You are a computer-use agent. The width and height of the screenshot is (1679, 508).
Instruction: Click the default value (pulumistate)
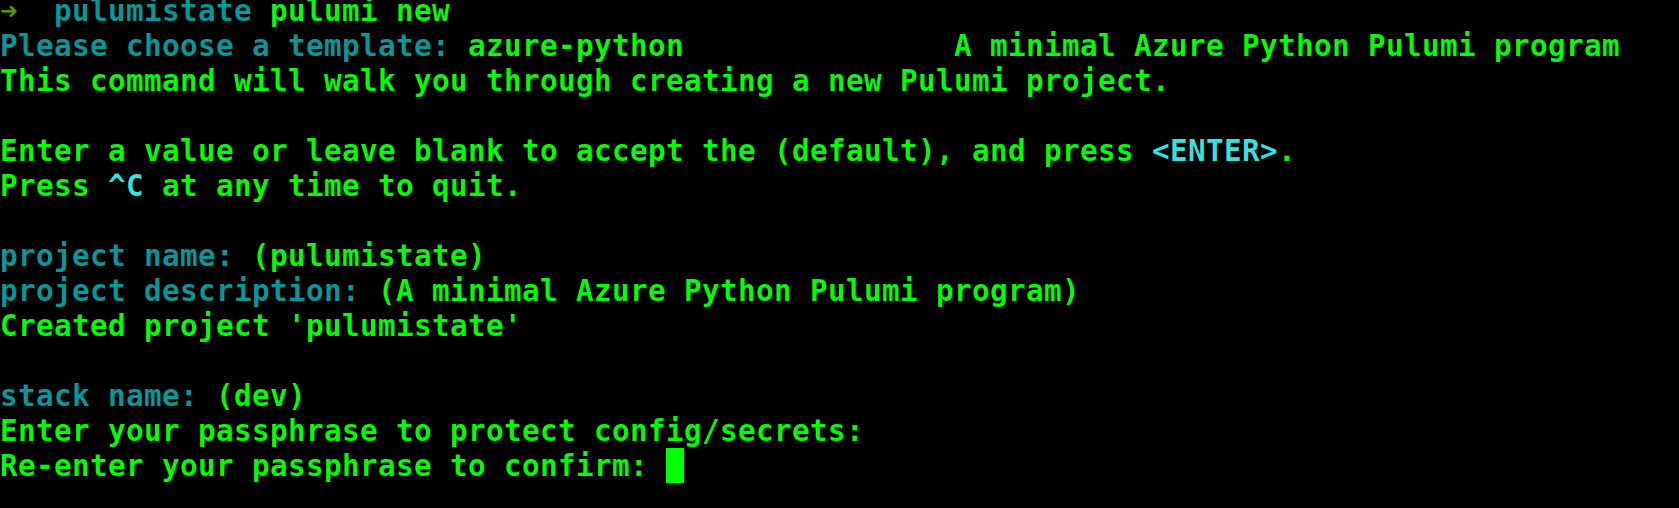[x=369, y=257]
